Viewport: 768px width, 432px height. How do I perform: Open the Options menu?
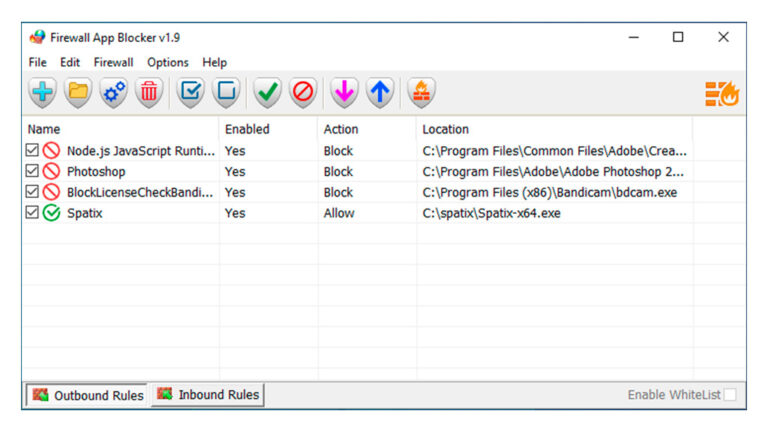[168, 63]
